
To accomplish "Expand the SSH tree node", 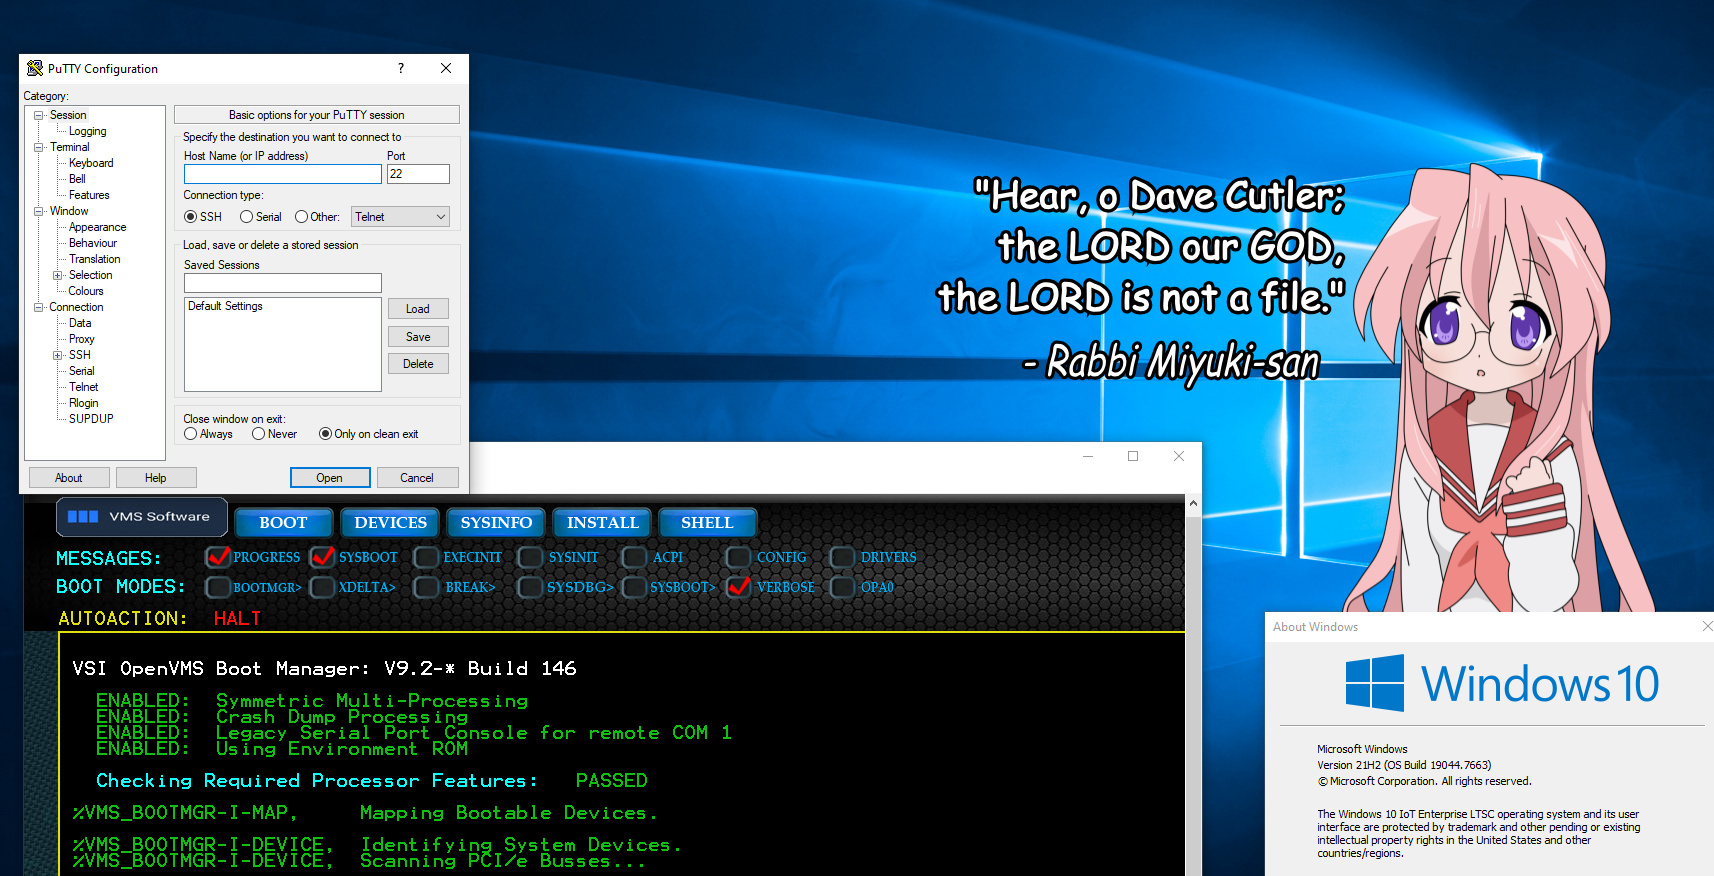I will click(x=57, y=355).
